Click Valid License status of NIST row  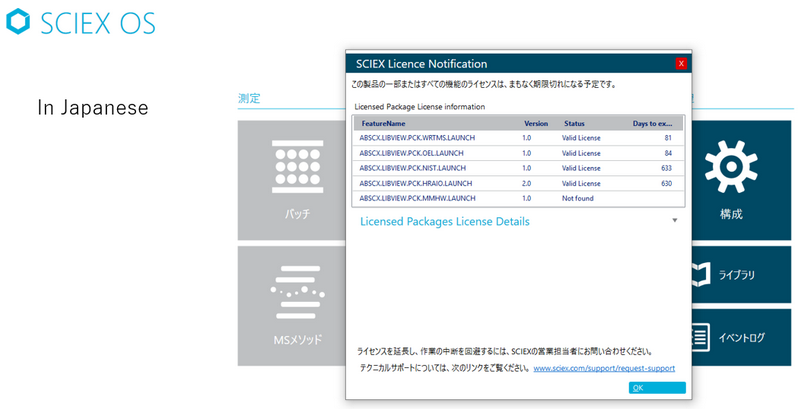click(581, 168)
